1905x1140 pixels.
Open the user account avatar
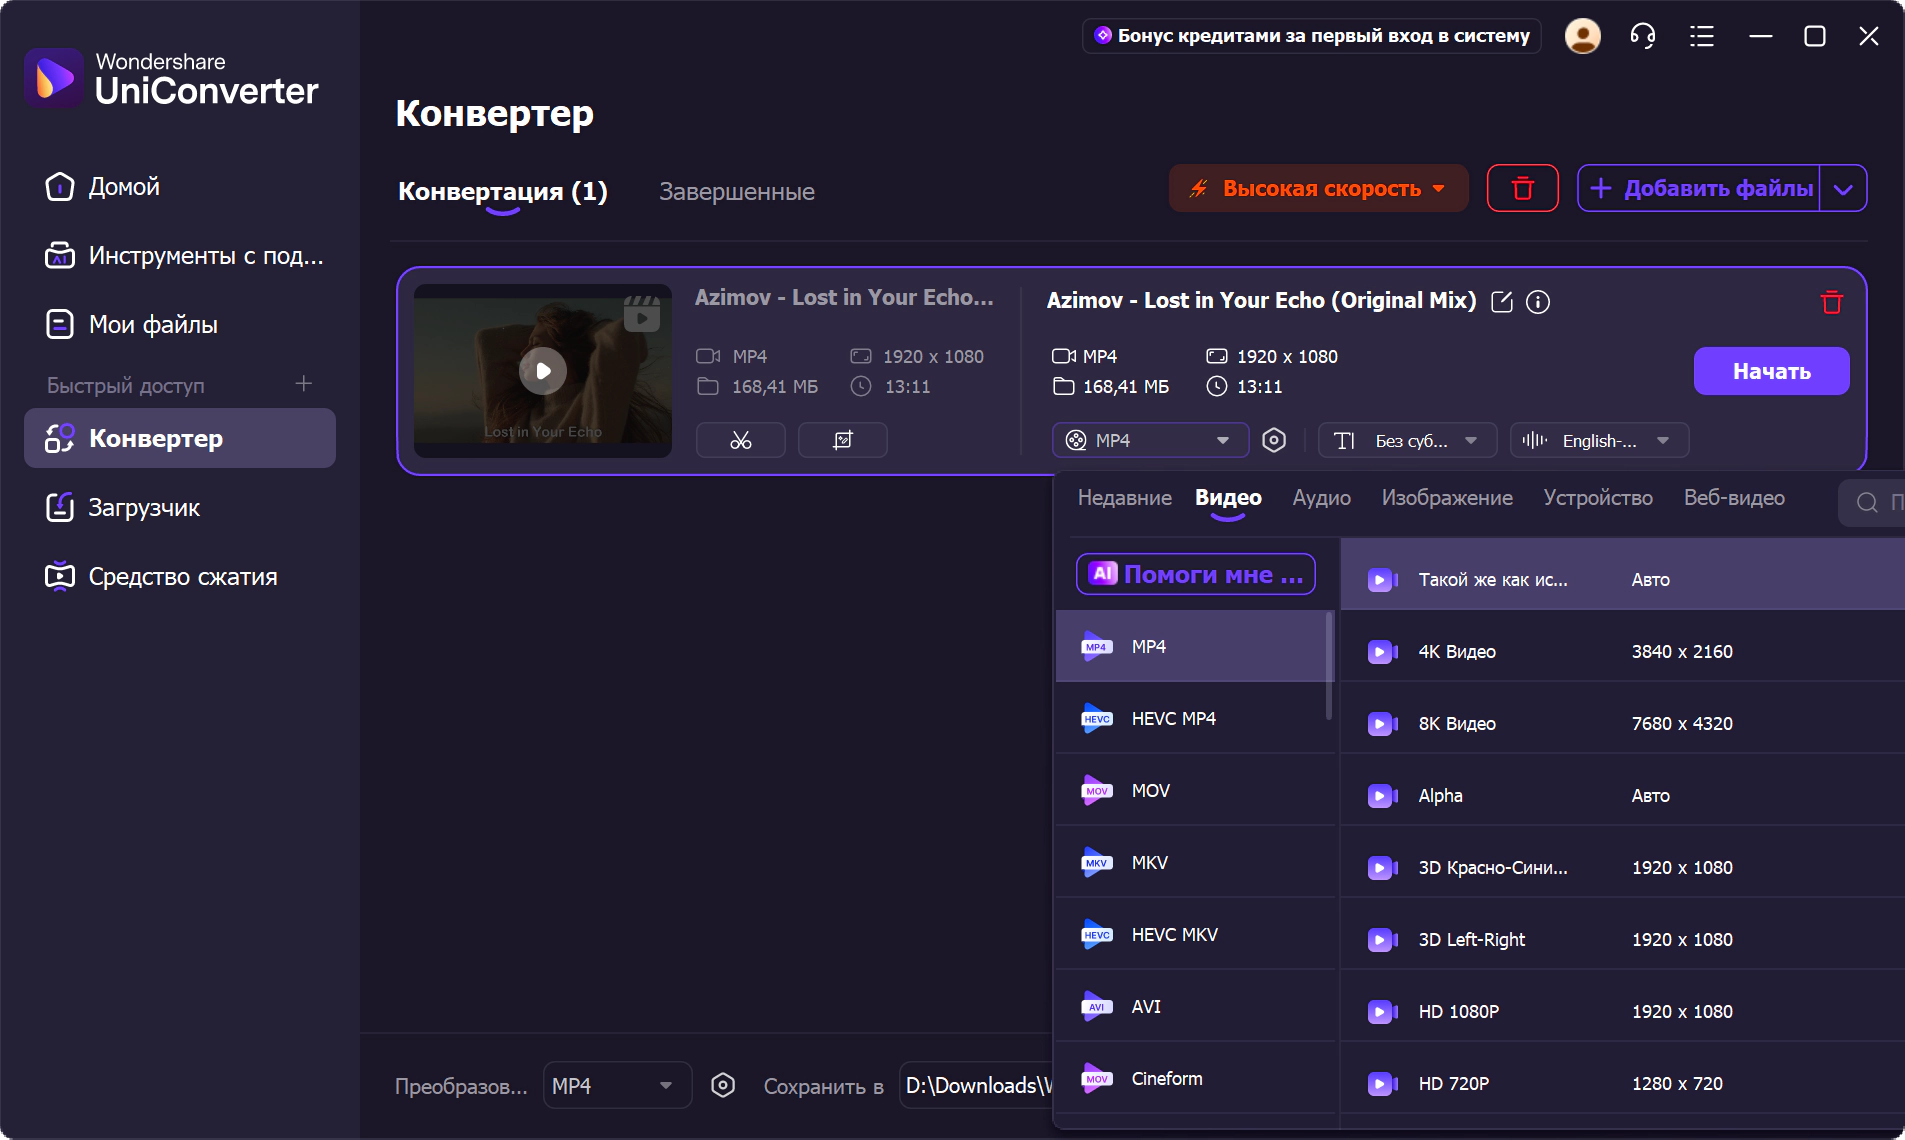1582,36
